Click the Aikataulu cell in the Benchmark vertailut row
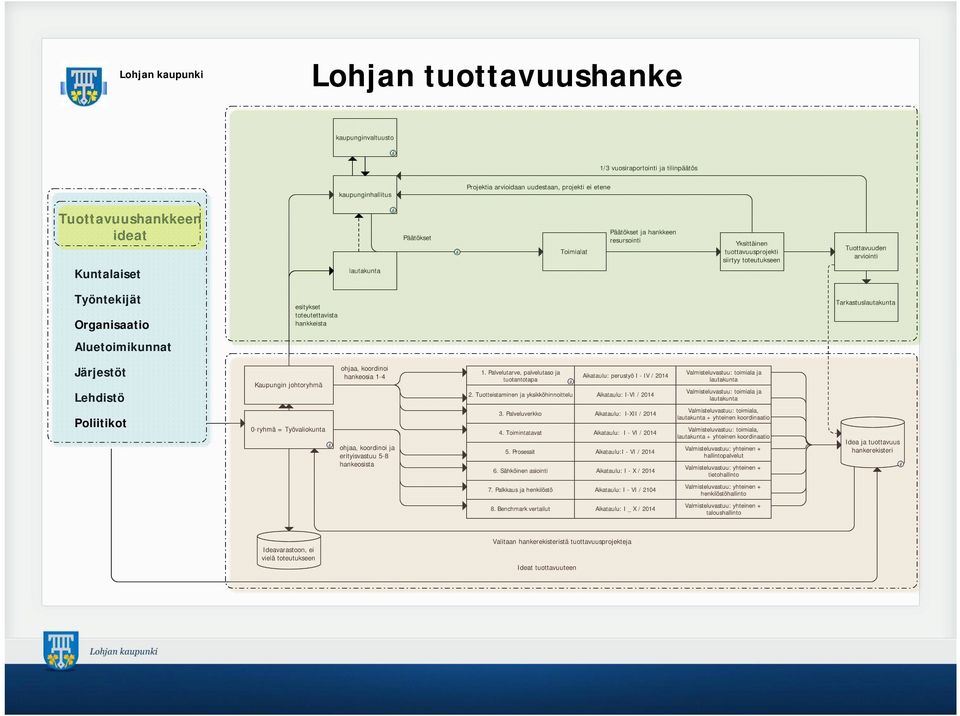 (625, 509)
